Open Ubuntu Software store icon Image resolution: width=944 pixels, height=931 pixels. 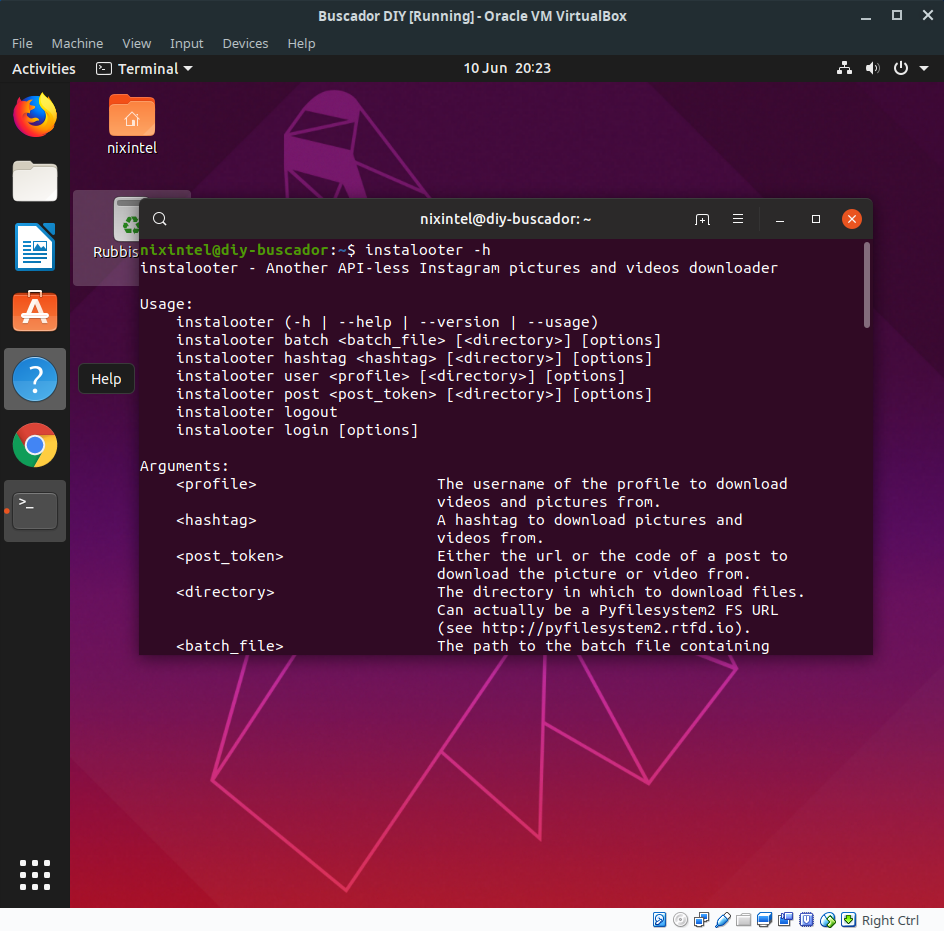point(35,311)
